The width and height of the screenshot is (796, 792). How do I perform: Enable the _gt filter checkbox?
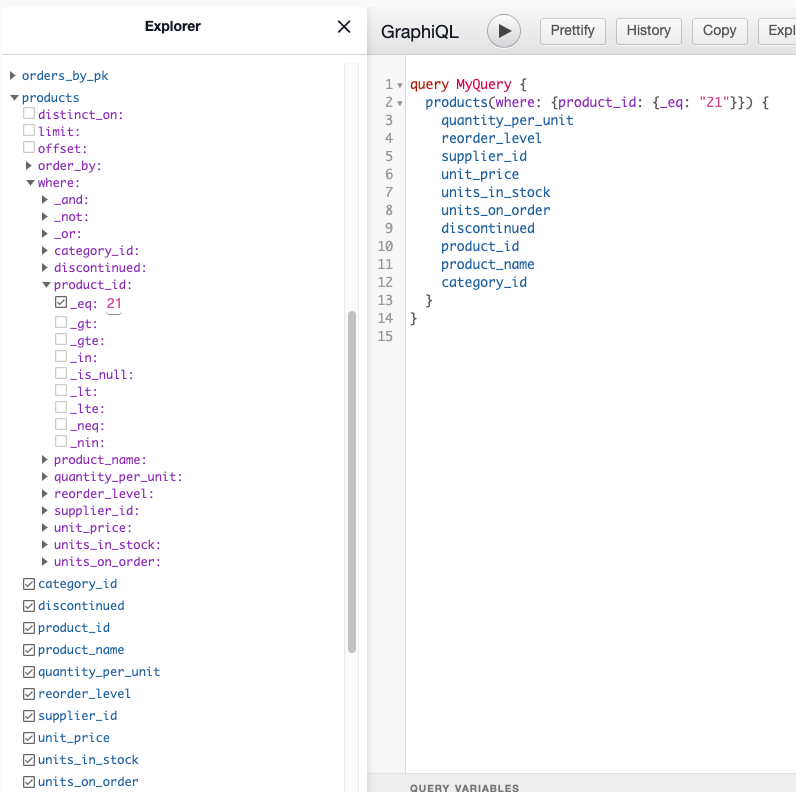coord(61,323)
